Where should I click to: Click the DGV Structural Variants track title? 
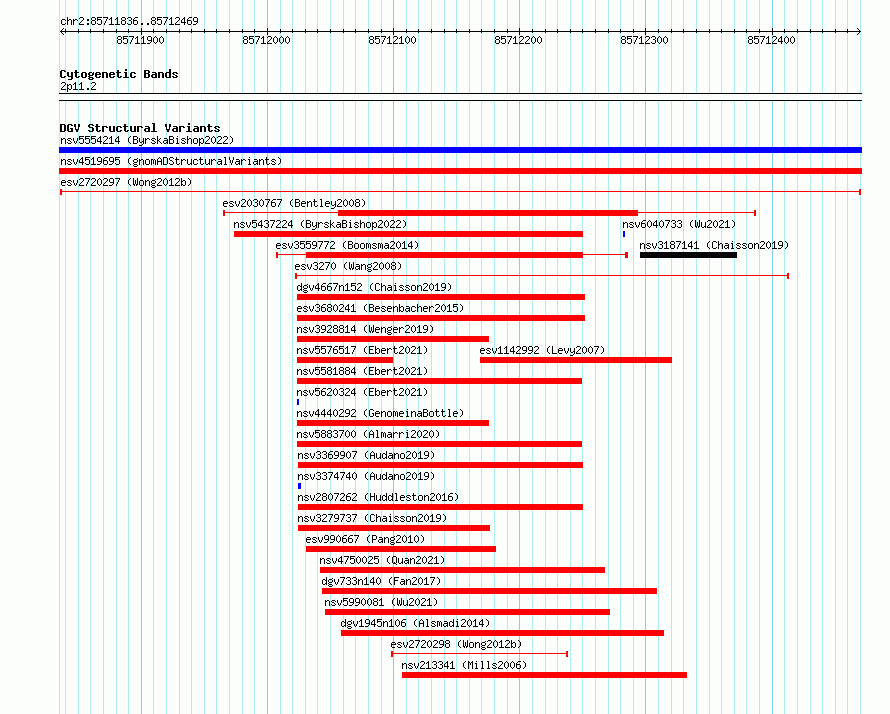(x=140, y=128)
